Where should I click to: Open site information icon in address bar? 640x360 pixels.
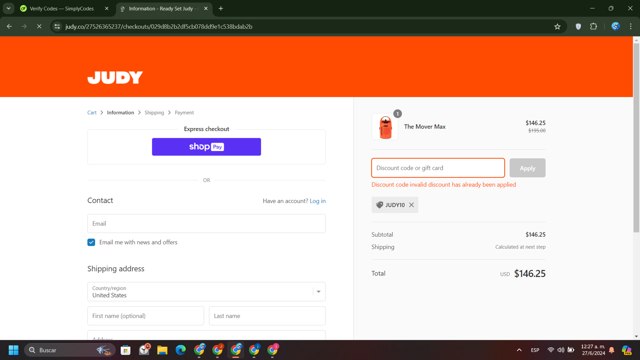point(57,27)
